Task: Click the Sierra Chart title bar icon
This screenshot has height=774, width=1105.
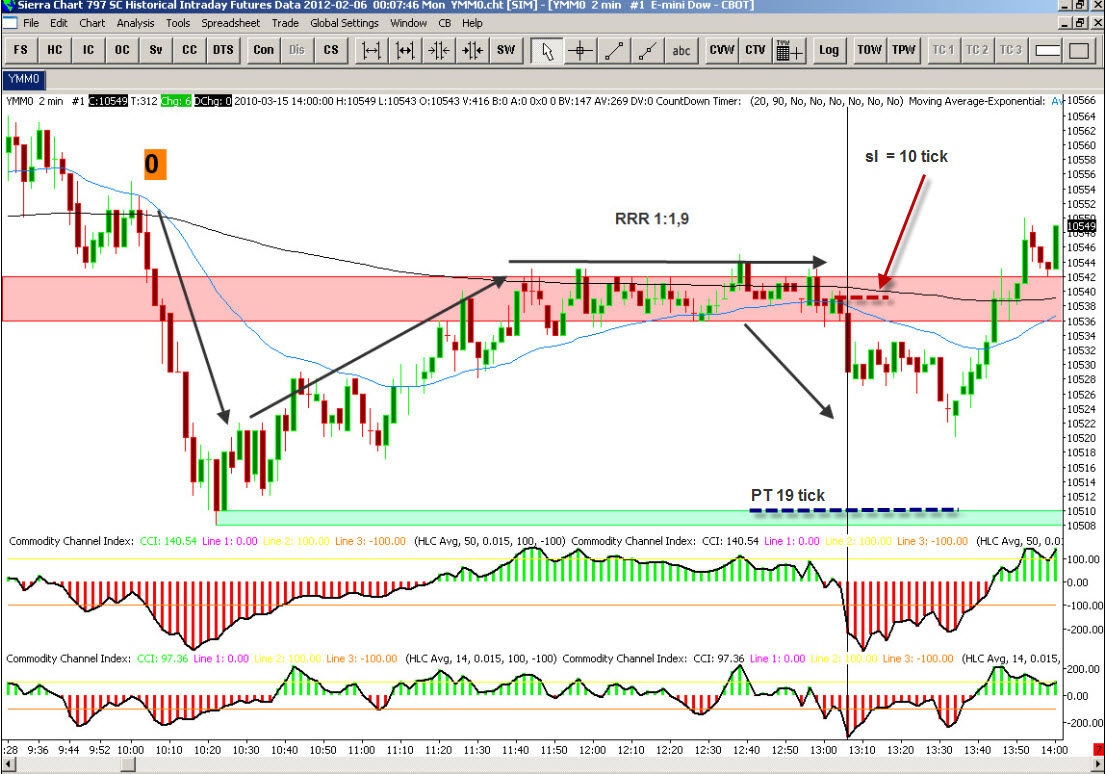Action: coord(8,6)
